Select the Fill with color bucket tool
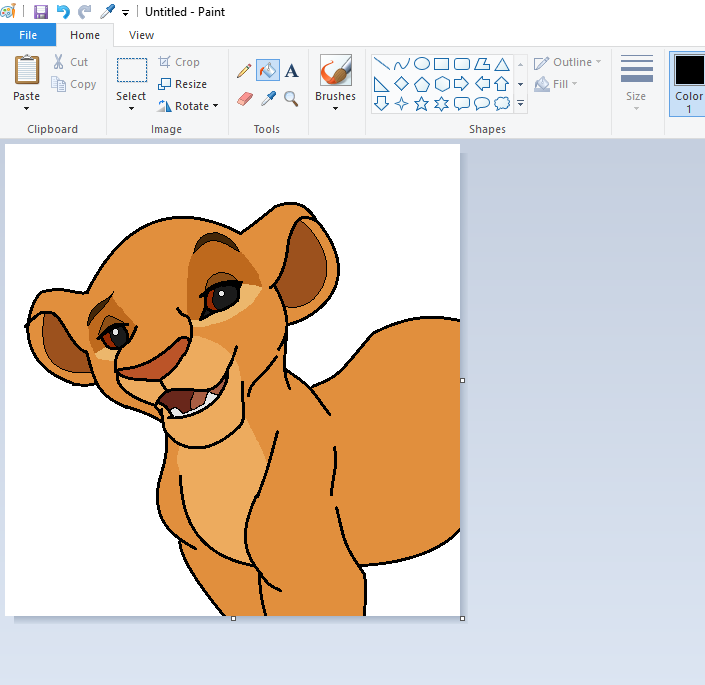This screenshot has width=705, height=685. point(268,70)
